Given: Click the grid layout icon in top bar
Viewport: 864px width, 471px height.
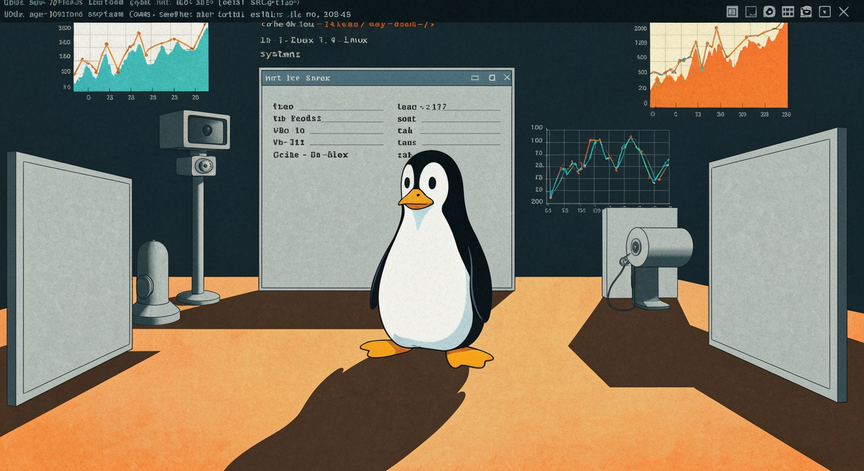Looking at the screenshot, I should [x=788, y=12].
